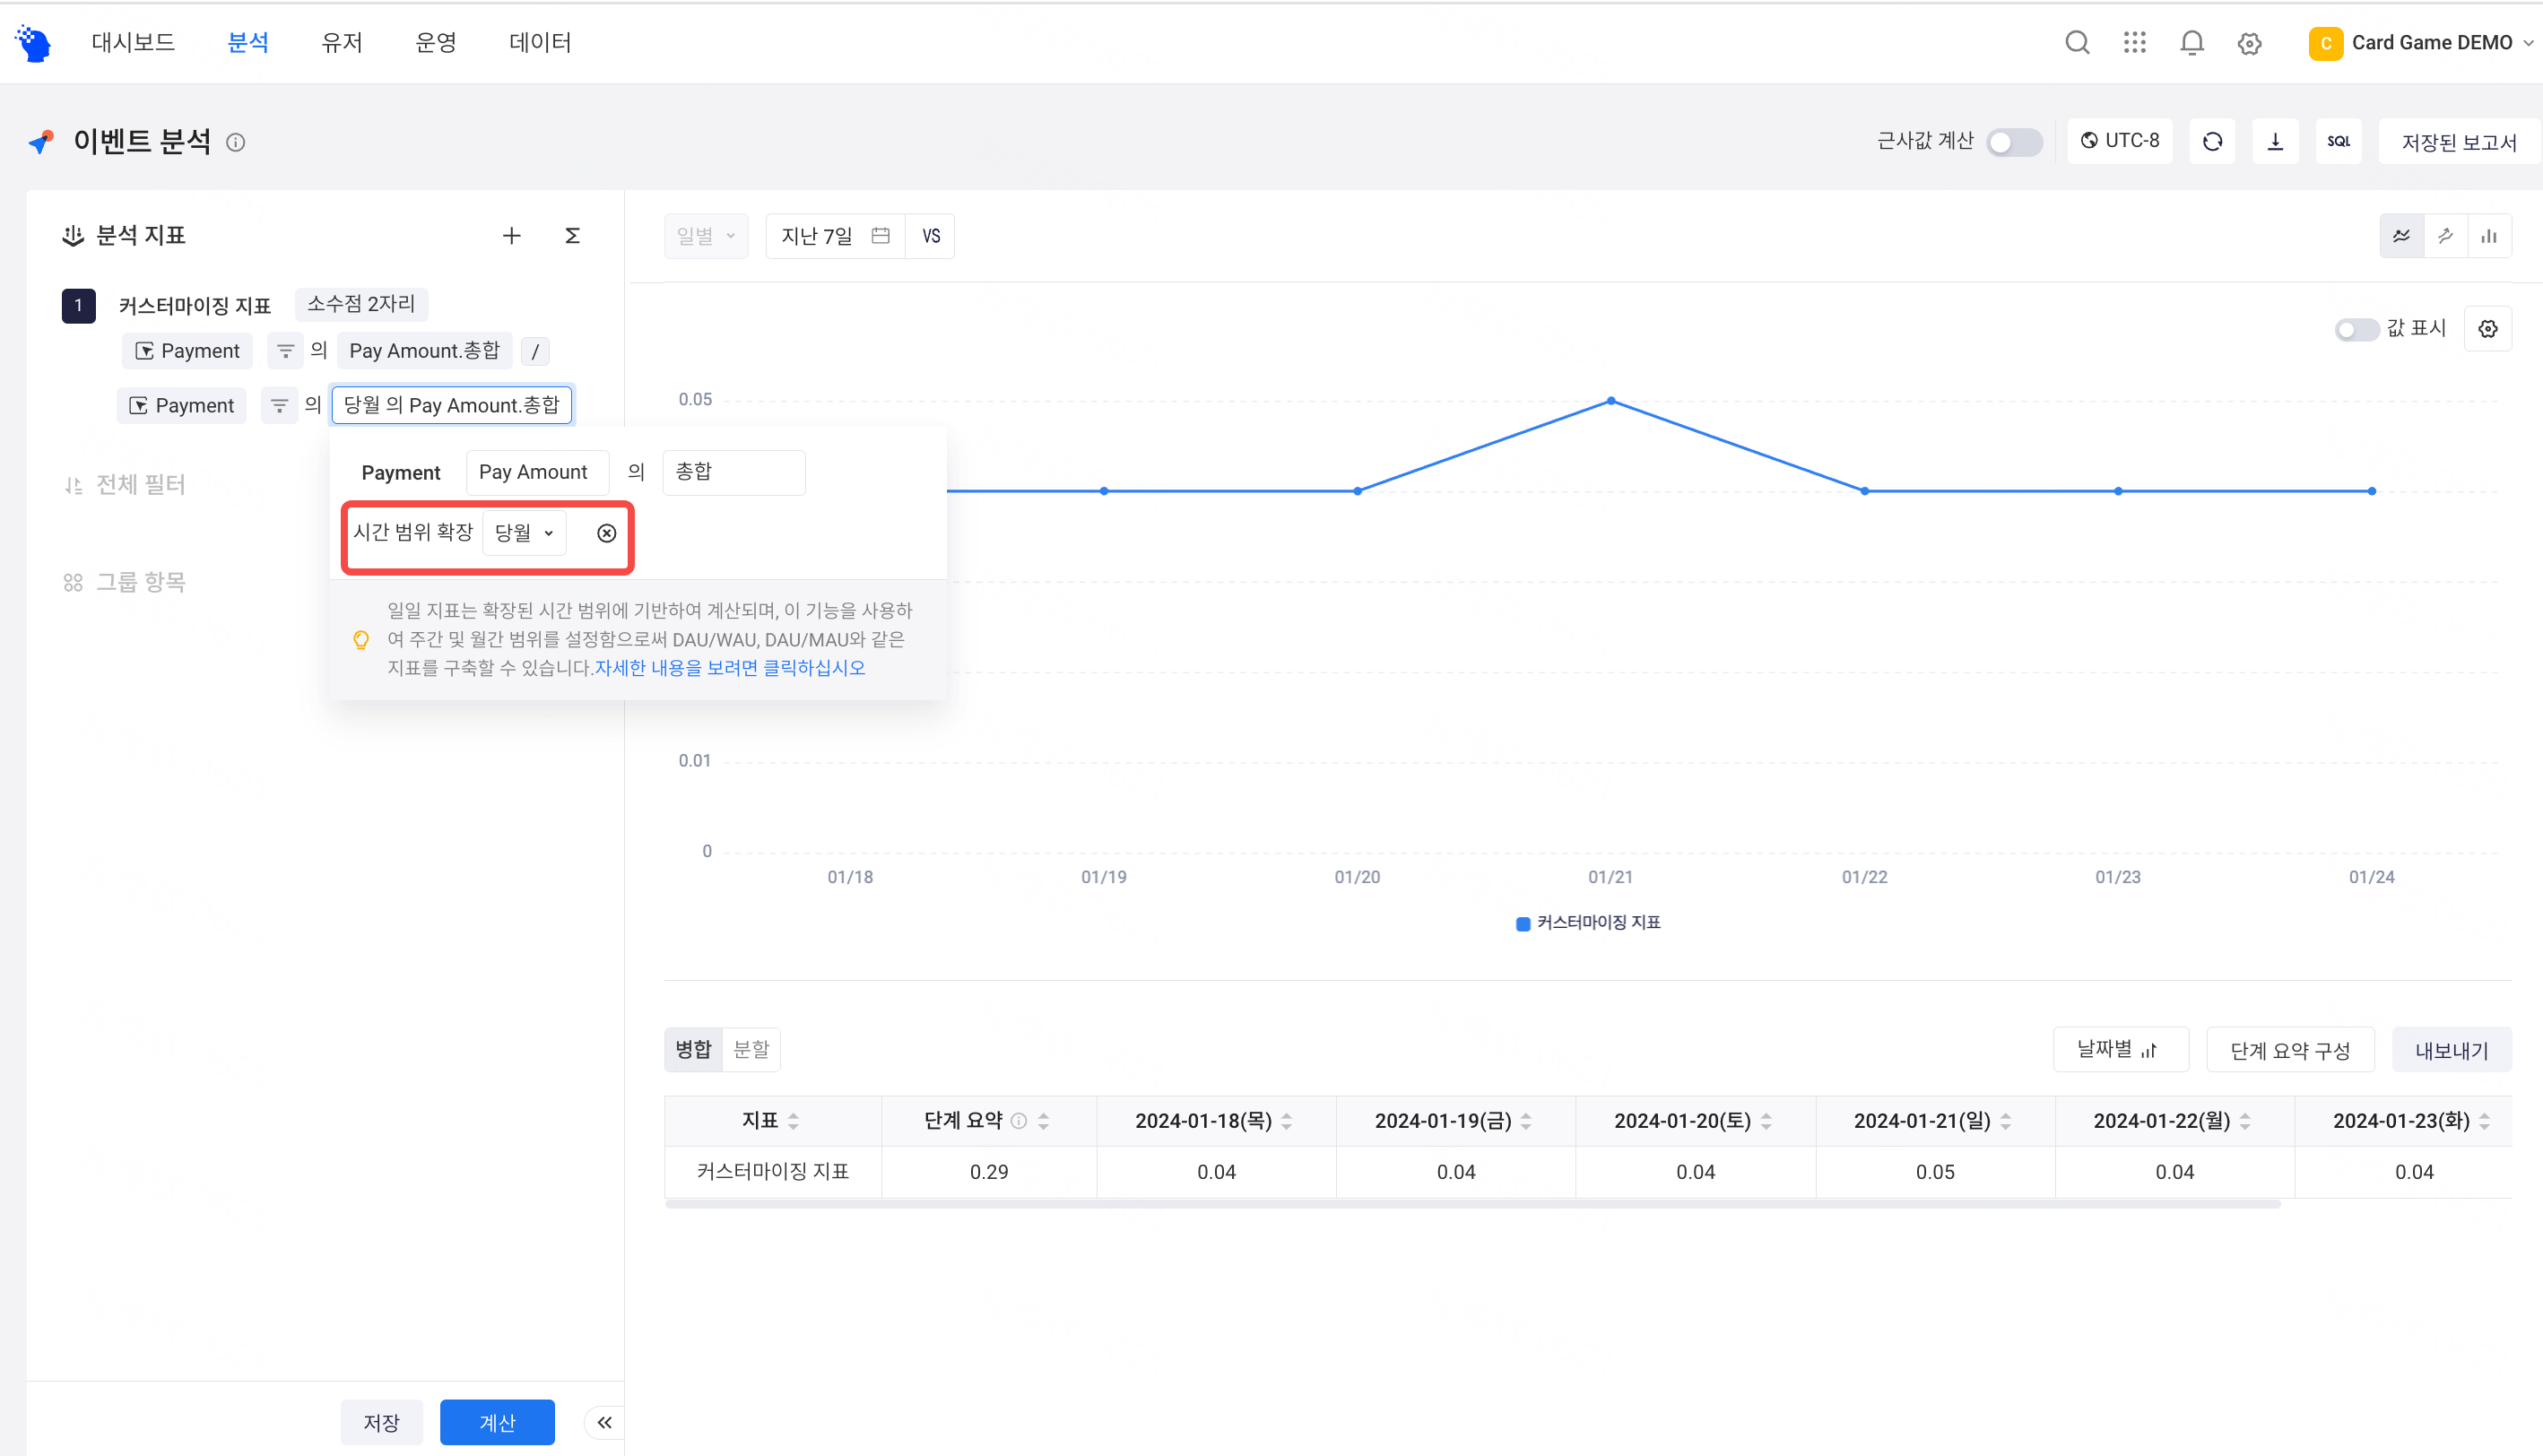Collapse the left panel with double chevron
The image size is (2543, 1456).
coord(604,1422)
